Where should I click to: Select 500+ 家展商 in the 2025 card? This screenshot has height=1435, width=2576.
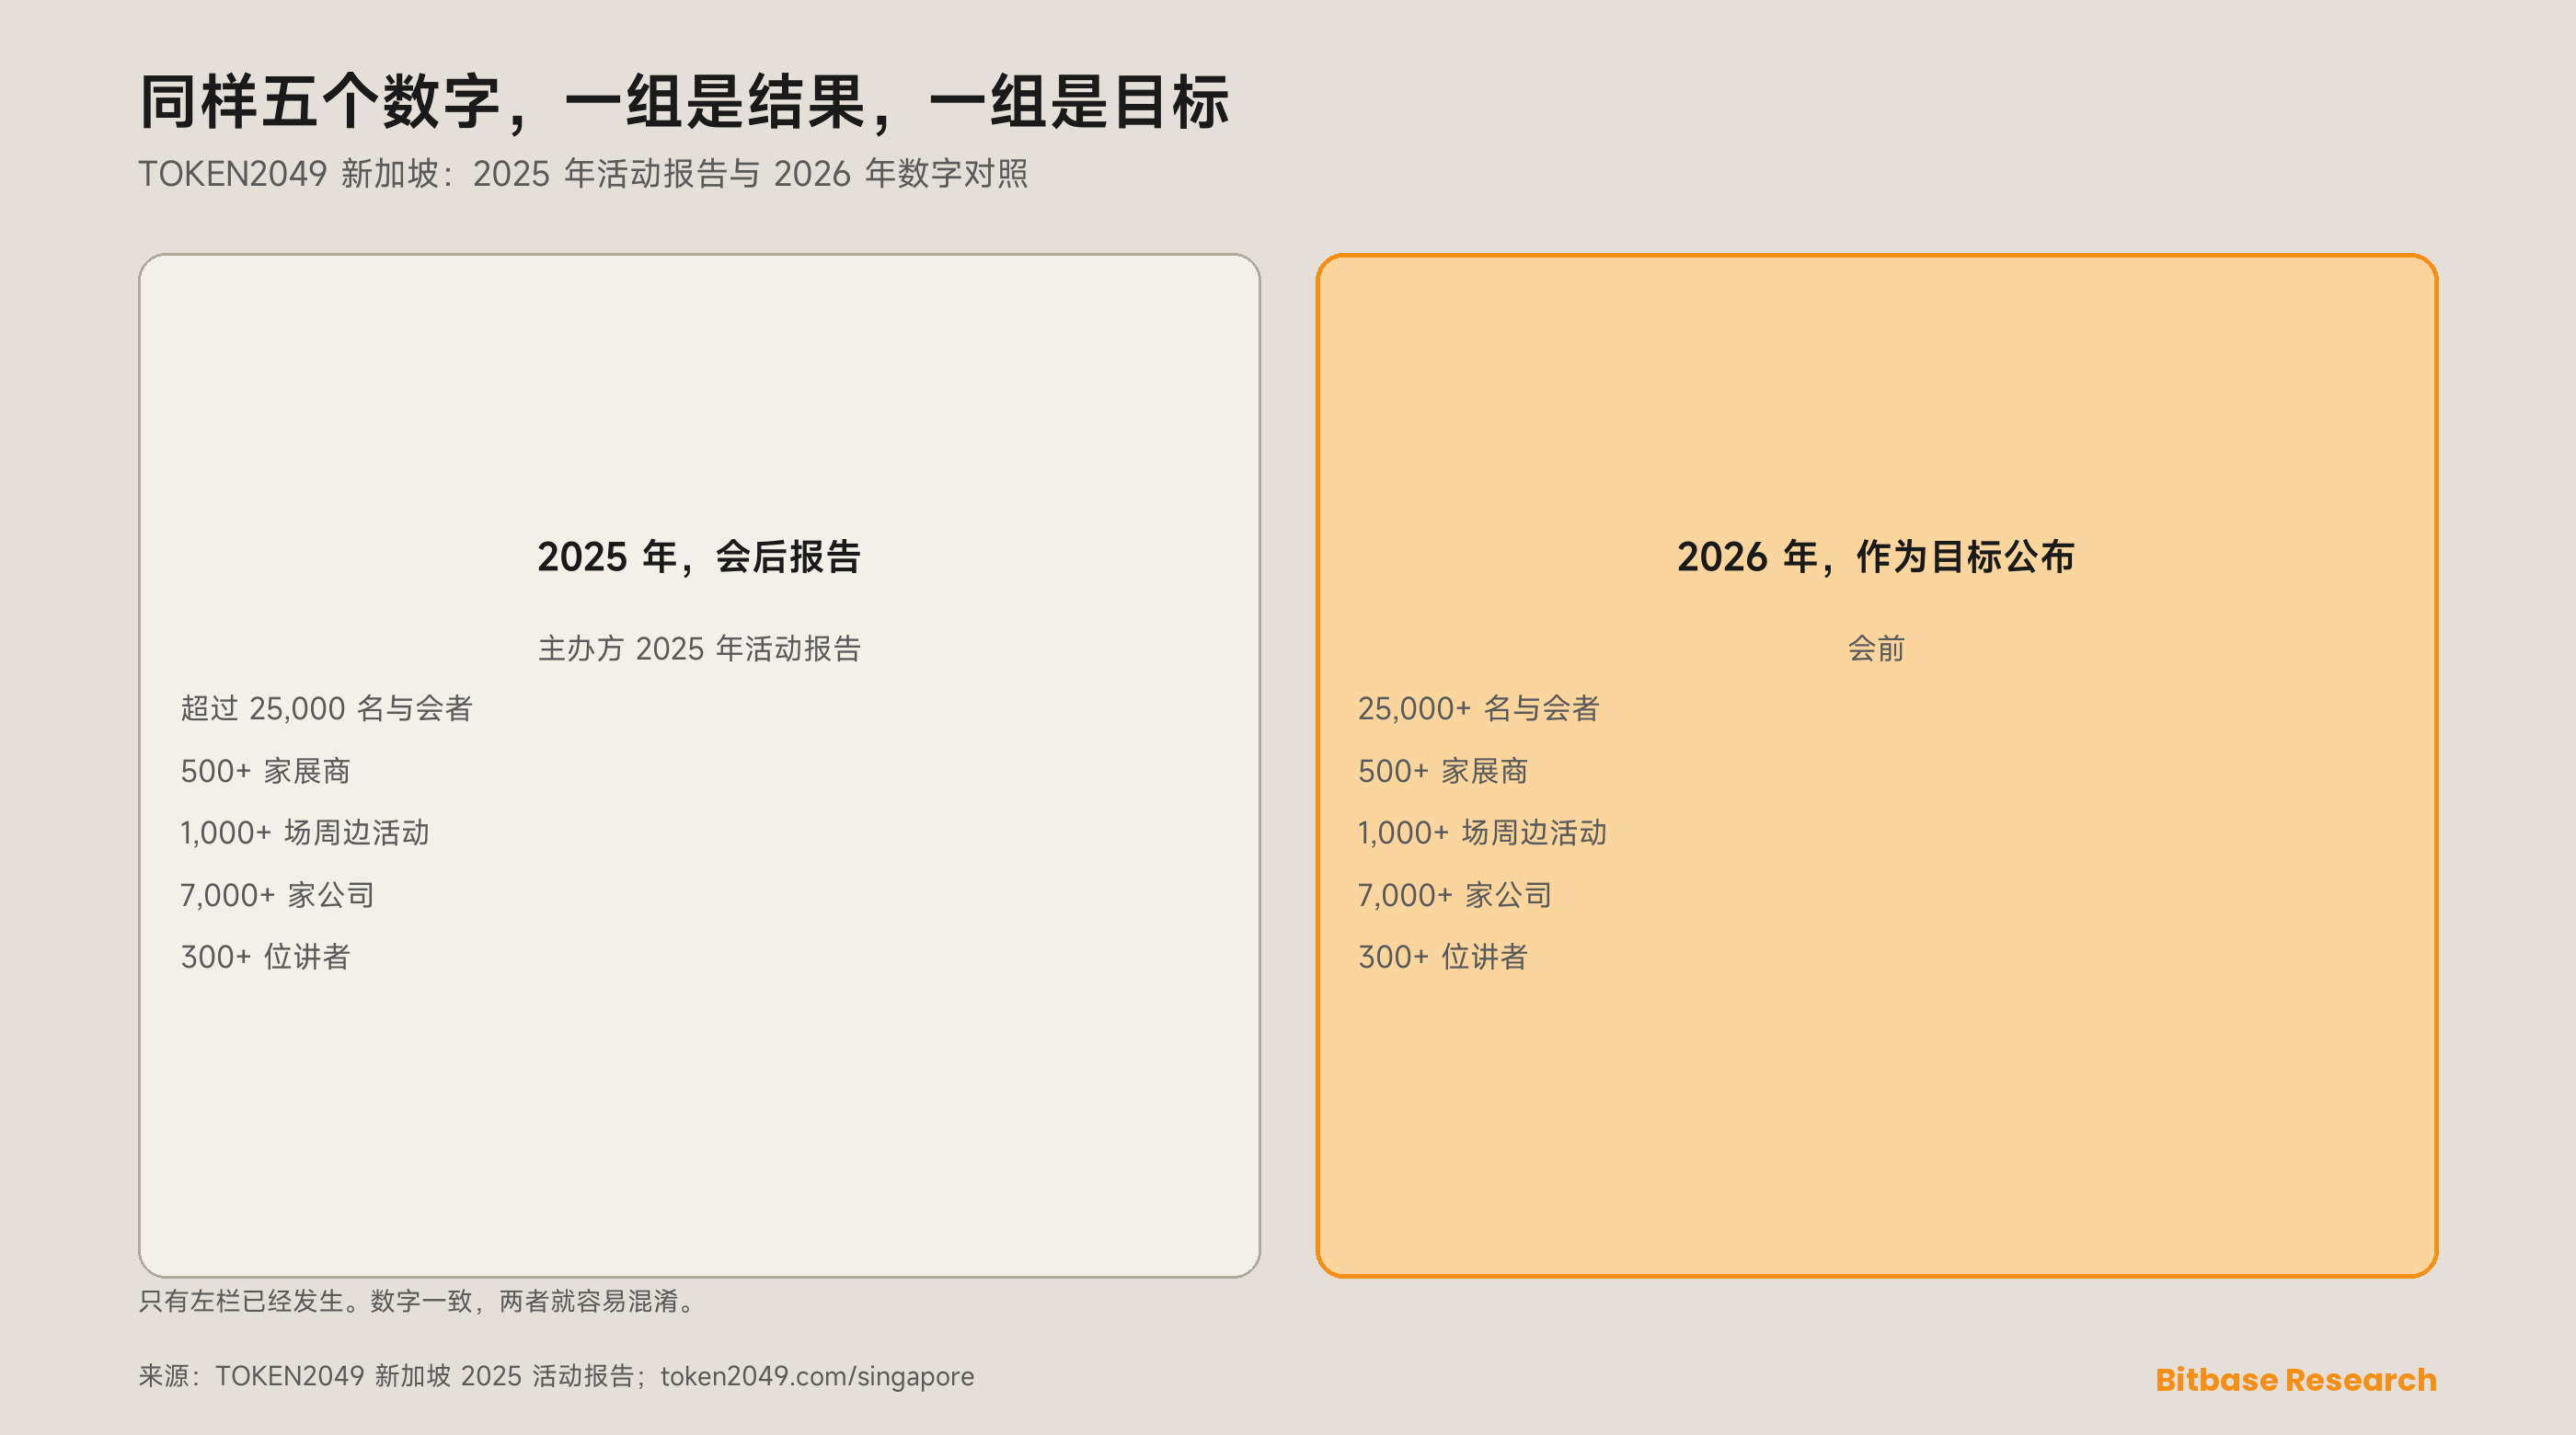[x=265, y=771]
